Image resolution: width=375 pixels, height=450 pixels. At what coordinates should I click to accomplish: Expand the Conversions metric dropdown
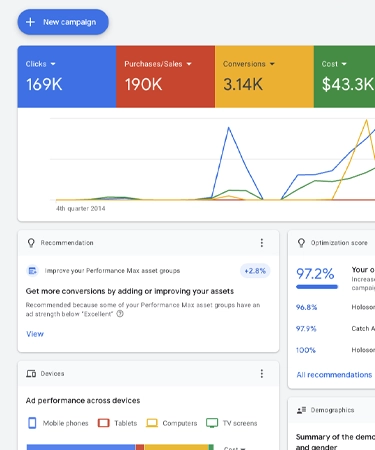pyautogui.click(x=272, y=64)
